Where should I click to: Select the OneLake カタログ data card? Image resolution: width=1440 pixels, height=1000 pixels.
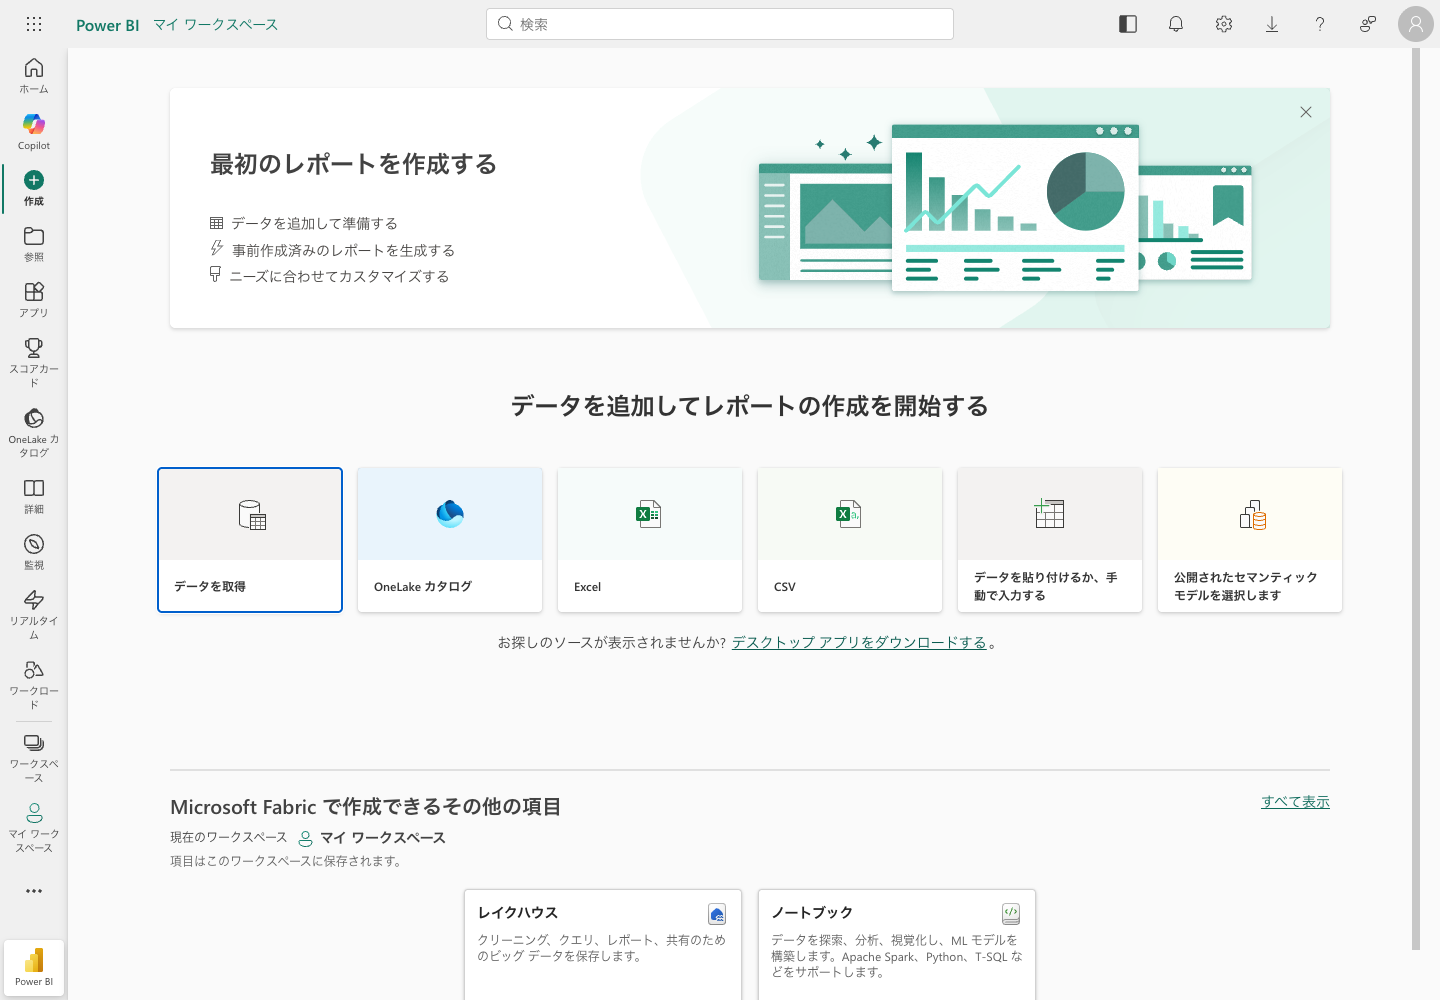pos(450,540)
